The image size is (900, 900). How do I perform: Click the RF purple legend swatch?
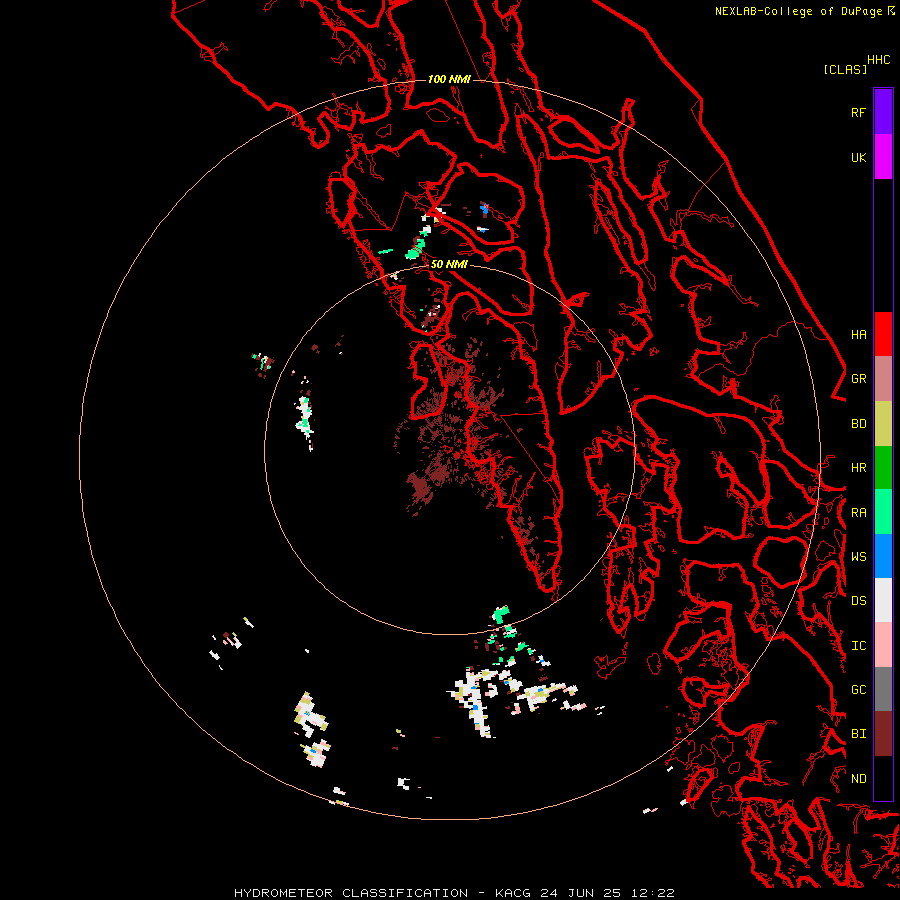click(x=883, y=112)
